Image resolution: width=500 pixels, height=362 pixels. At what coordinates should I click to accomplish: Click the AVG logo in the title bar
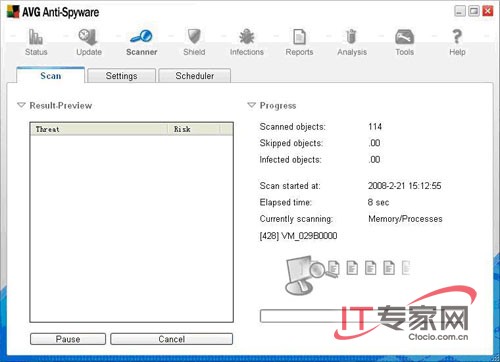[13, 12]
